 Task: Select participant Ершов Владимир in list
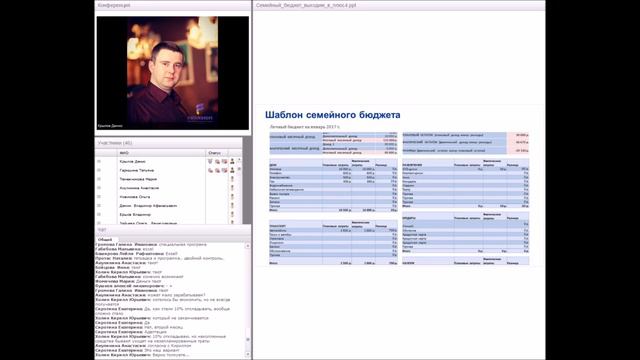(135, 214)
